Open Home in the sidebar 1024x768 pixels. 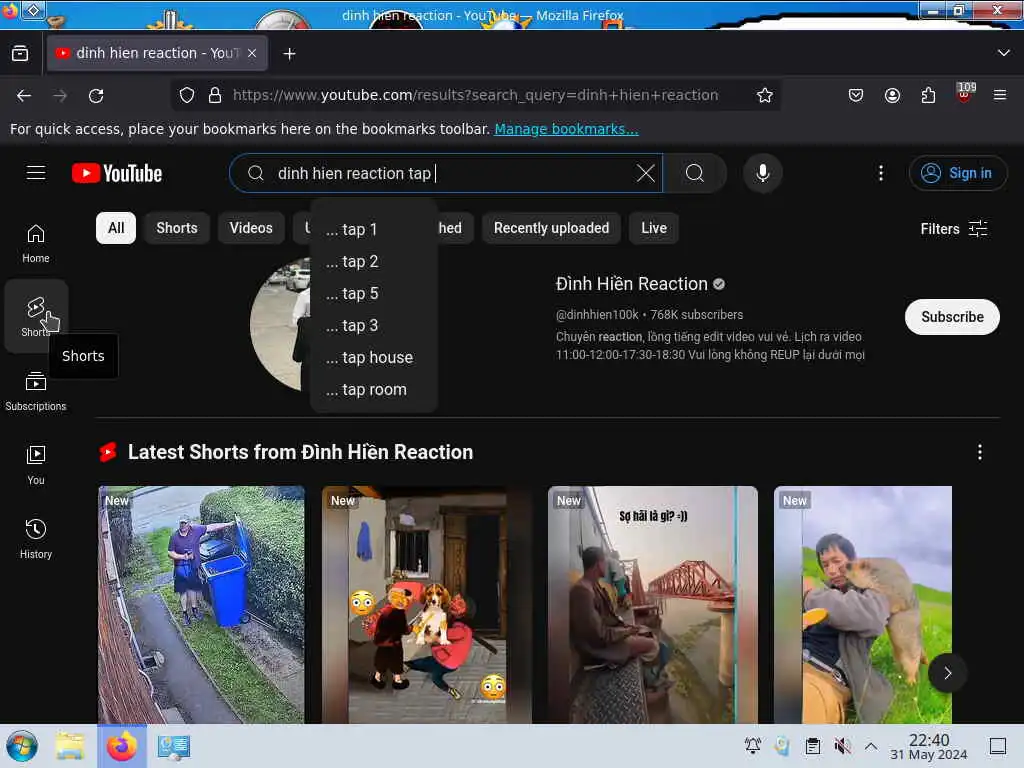point(36,243)
